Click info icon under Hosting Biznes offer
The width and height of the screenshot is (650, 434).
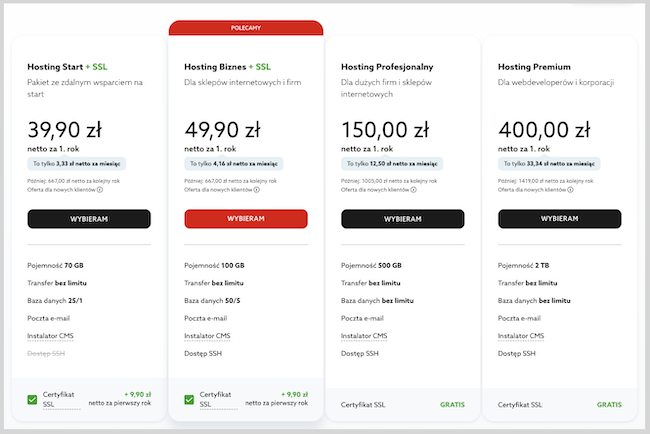(x=257, y=190)
